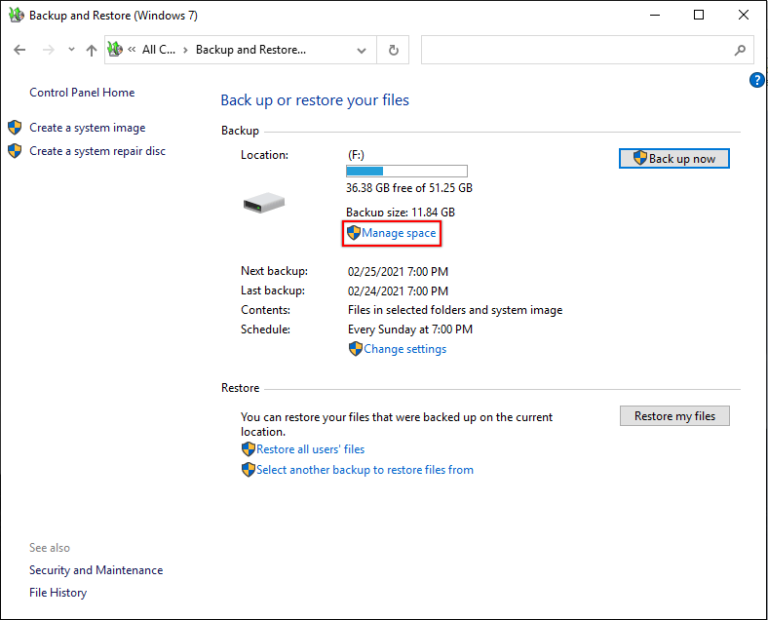Click the Back up now button

(674, 159)
